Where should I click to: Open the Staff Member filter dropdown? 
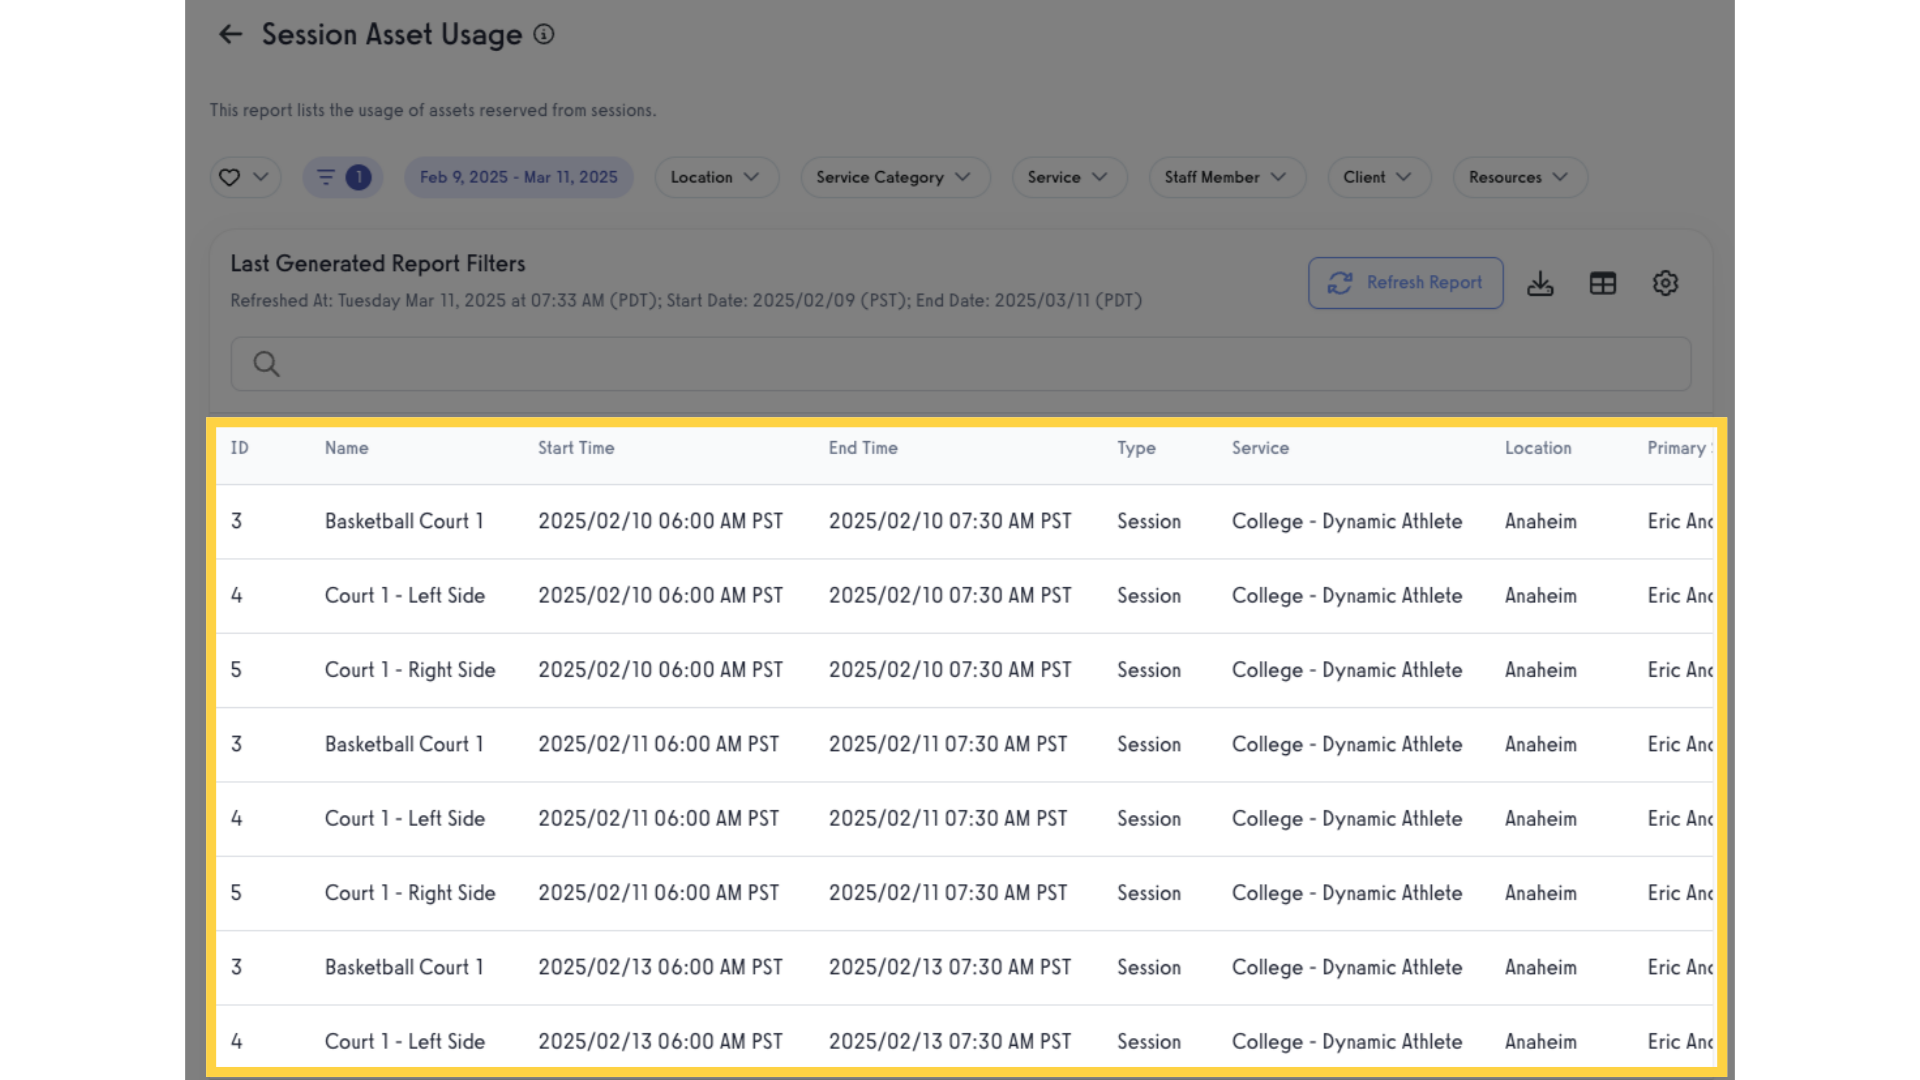[1225, 177]
